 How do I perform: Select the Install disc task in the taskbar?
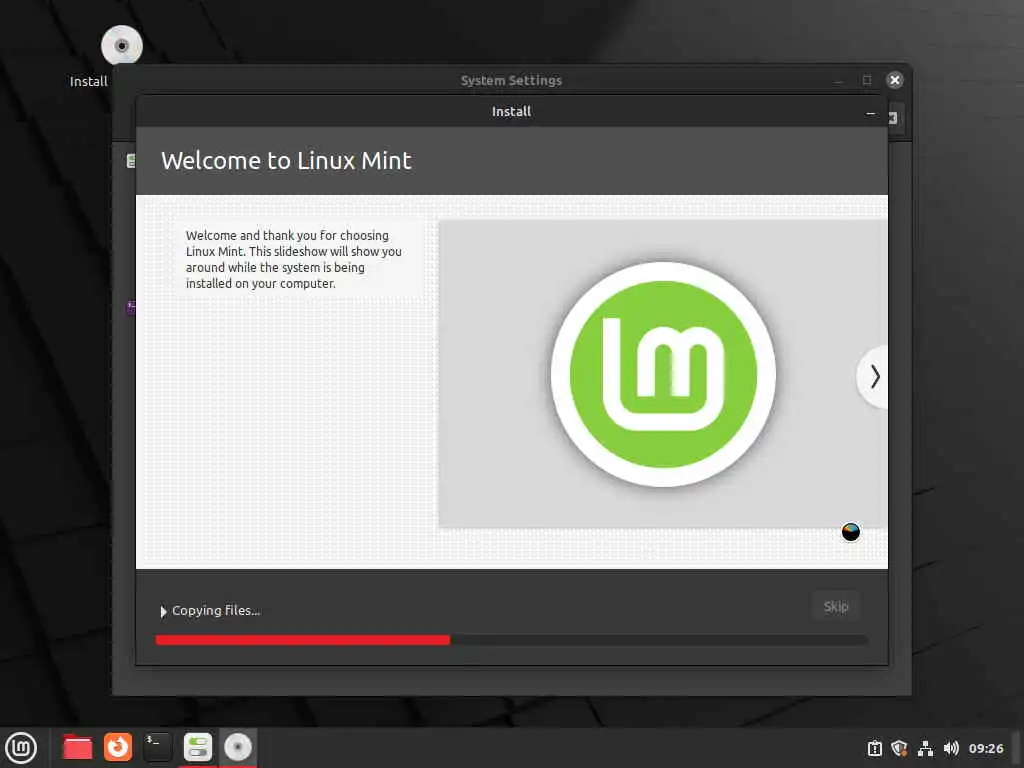(x=238, y=747)
